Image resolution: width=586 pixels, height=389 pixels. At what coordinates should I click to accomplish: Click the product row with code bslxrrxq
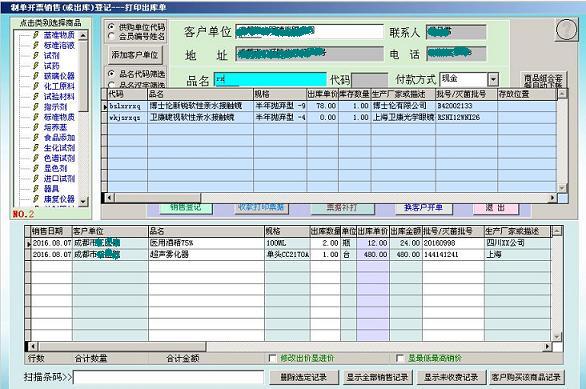pyautogui.click(x=330, y=106)
